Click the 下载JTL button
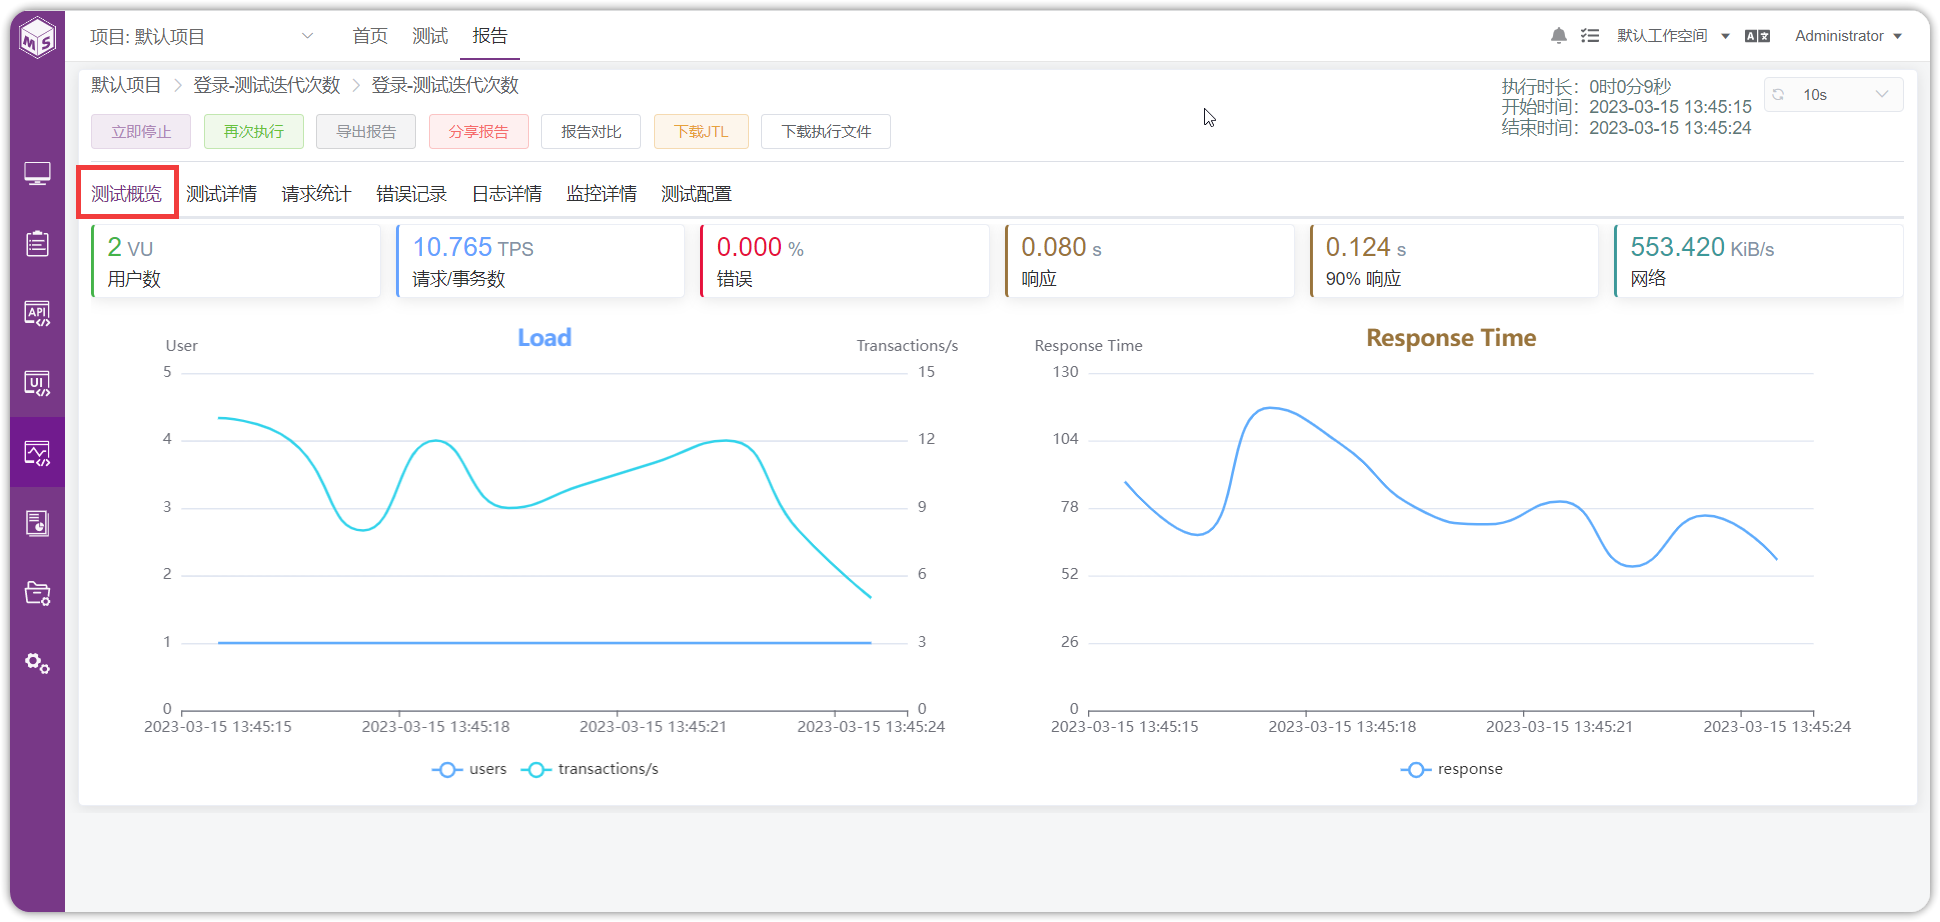This screenshot has width=1940, height=922. 701,132
